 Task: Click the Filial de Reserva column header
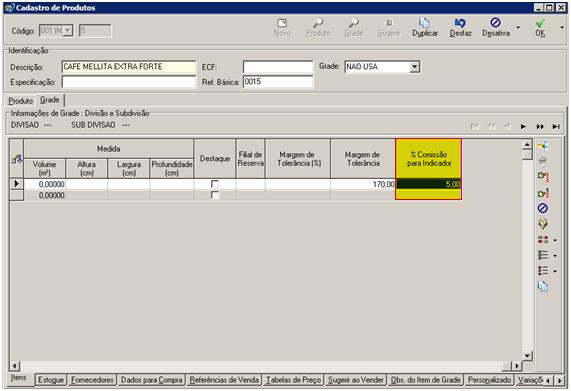click(251, 159)
